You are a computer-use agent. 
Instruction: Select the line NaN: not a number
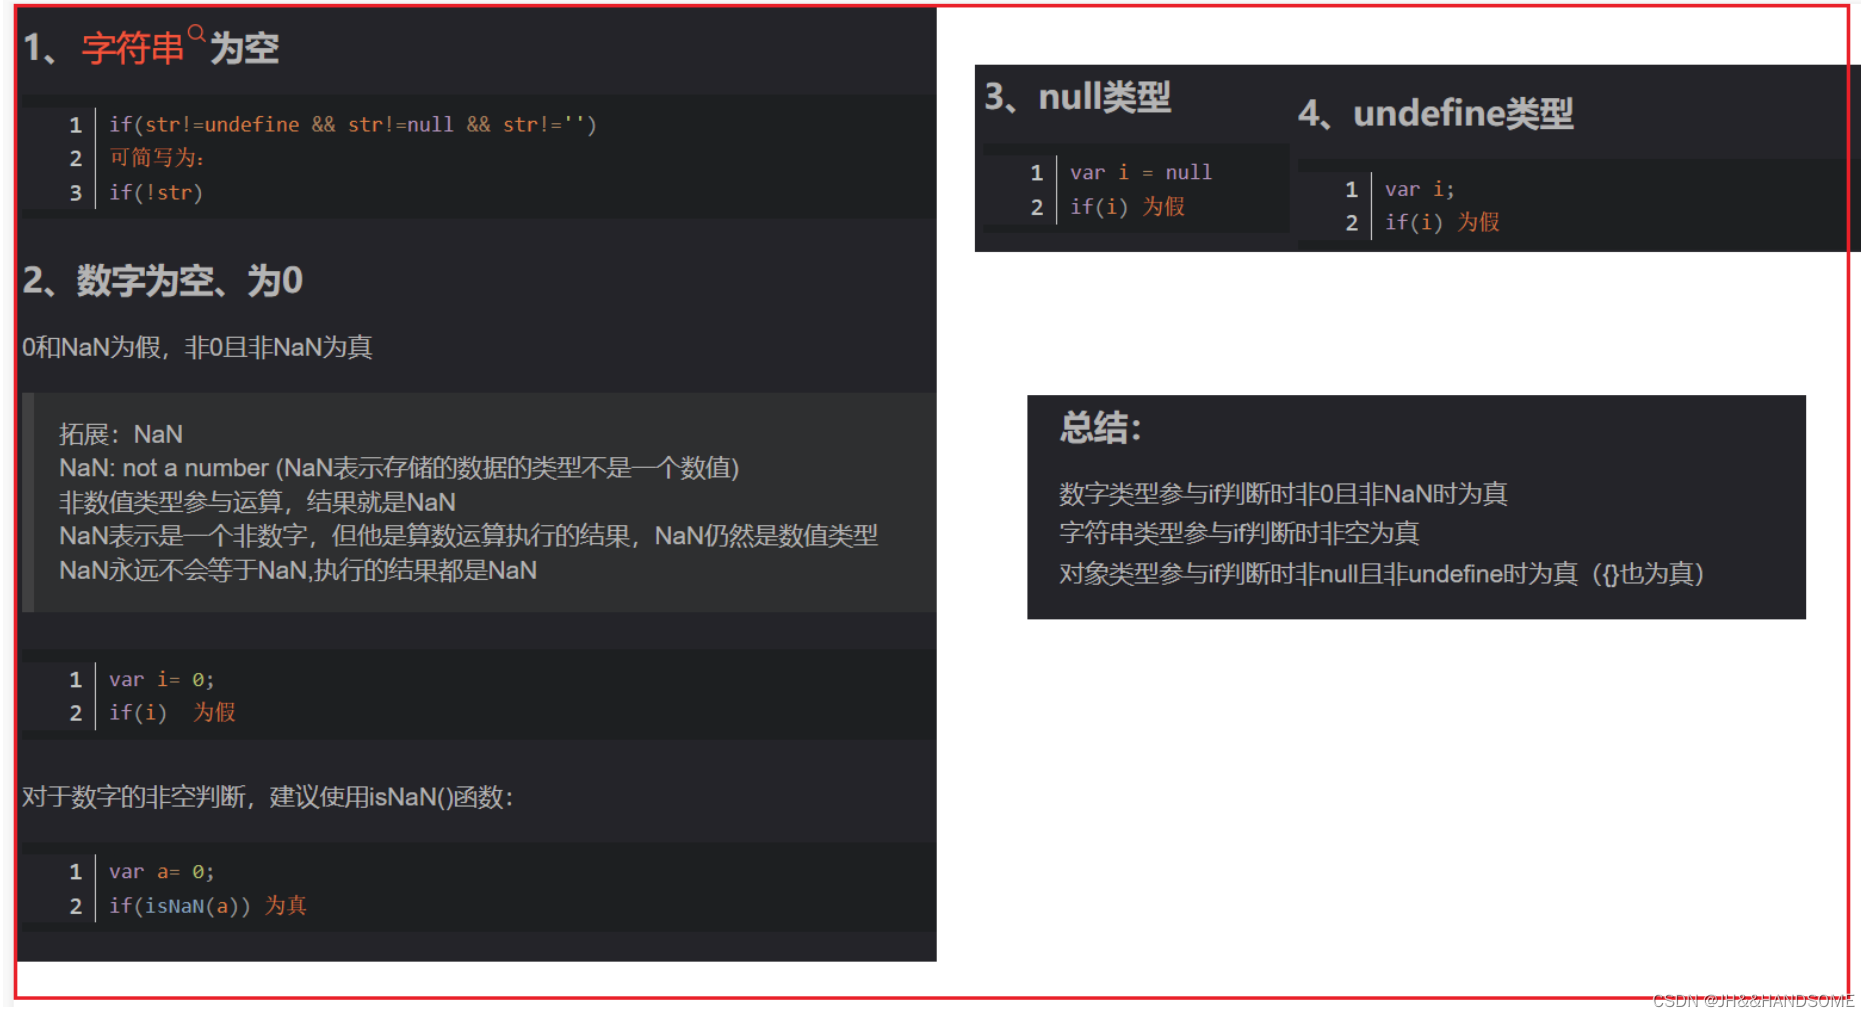(x=399, y=468)
